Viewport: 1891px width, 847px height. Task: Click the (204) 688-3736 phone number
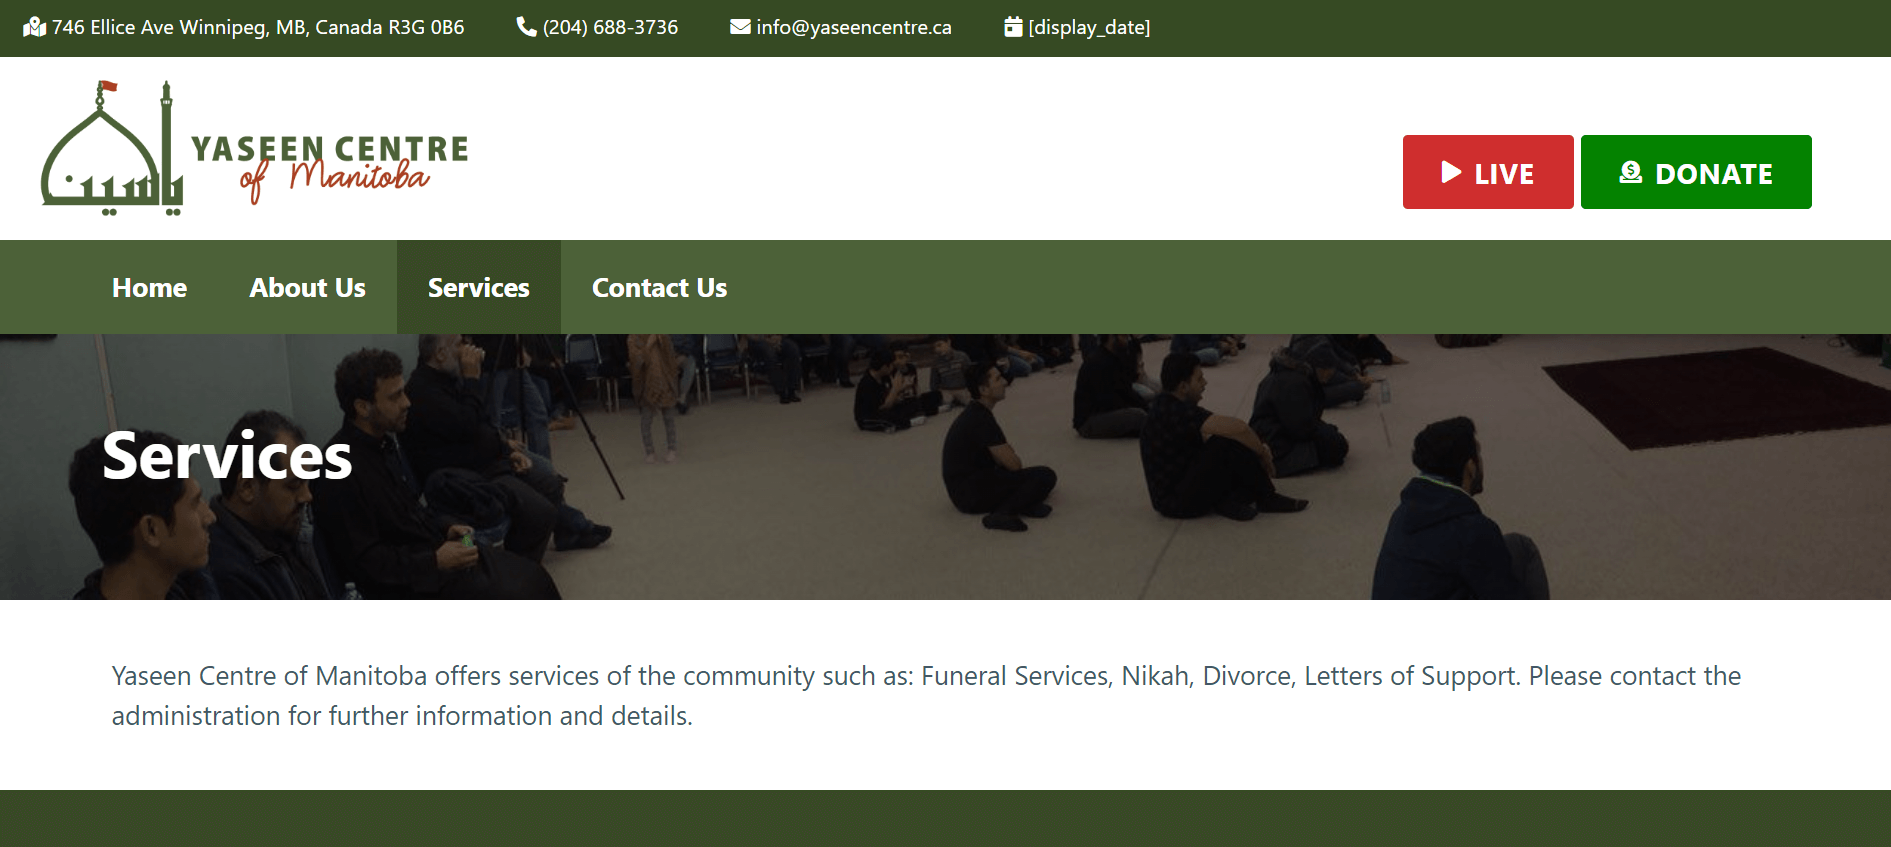coord(610,27)
